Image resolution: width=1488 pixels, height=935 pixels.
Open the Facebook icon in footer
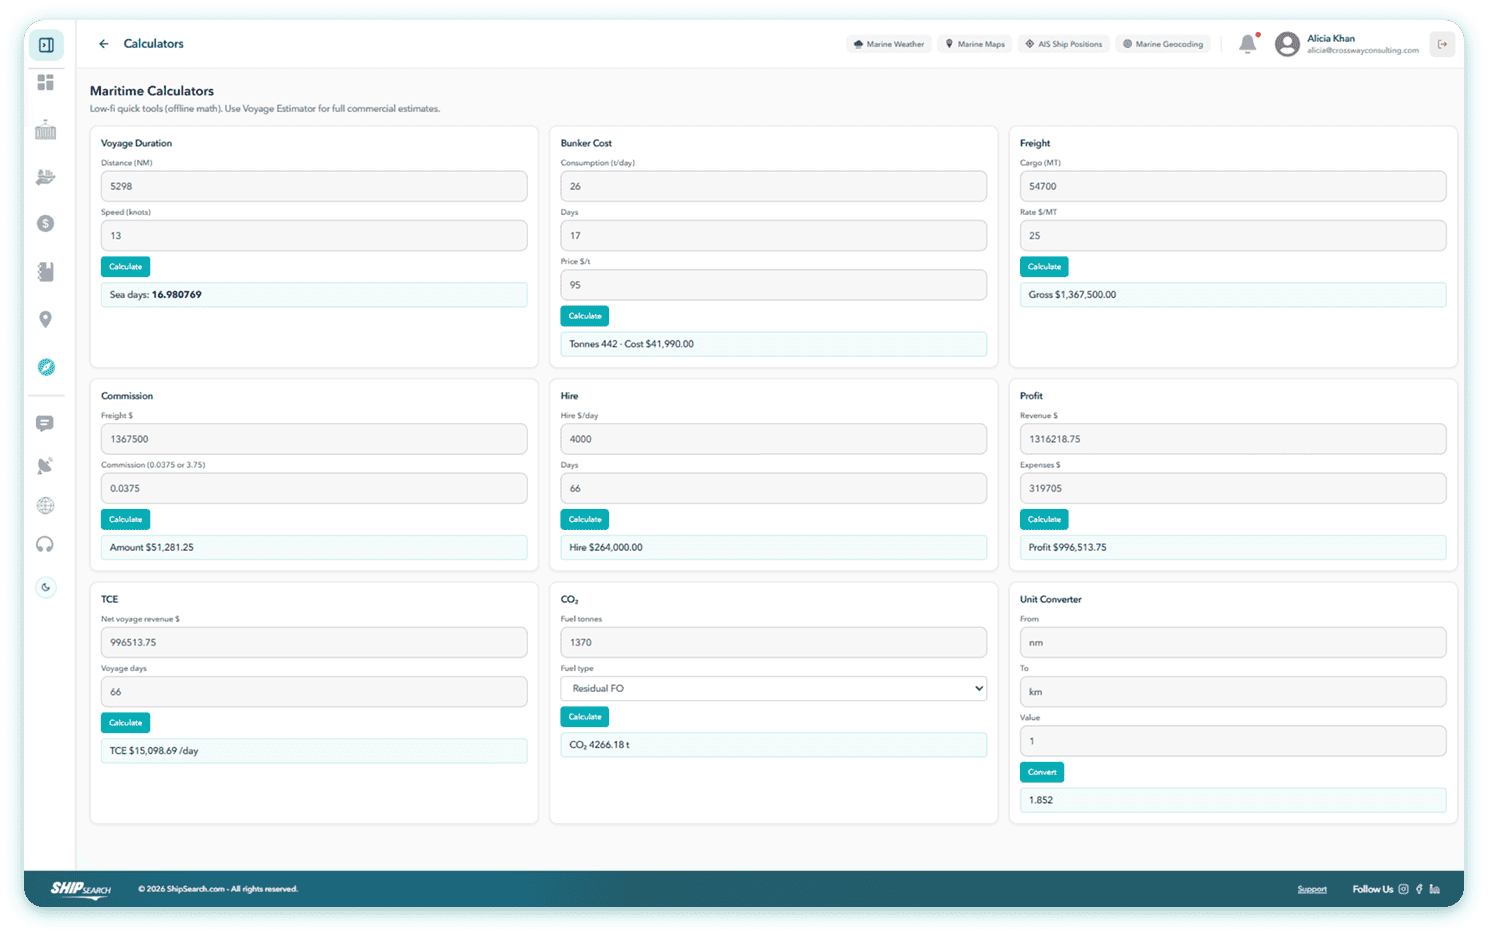click(1419, 889)
